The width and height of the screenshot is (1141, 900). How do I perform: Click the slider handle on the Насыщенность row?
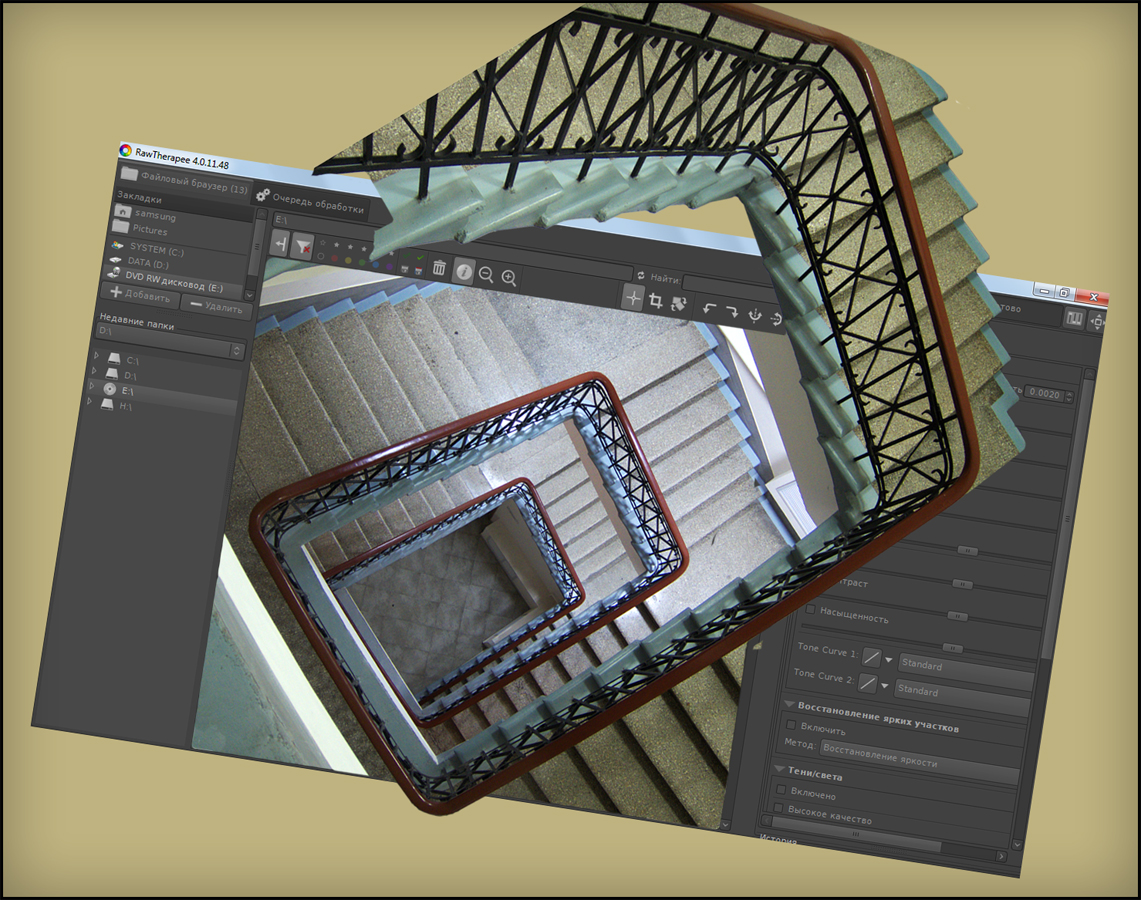click(x=958, y=616)
